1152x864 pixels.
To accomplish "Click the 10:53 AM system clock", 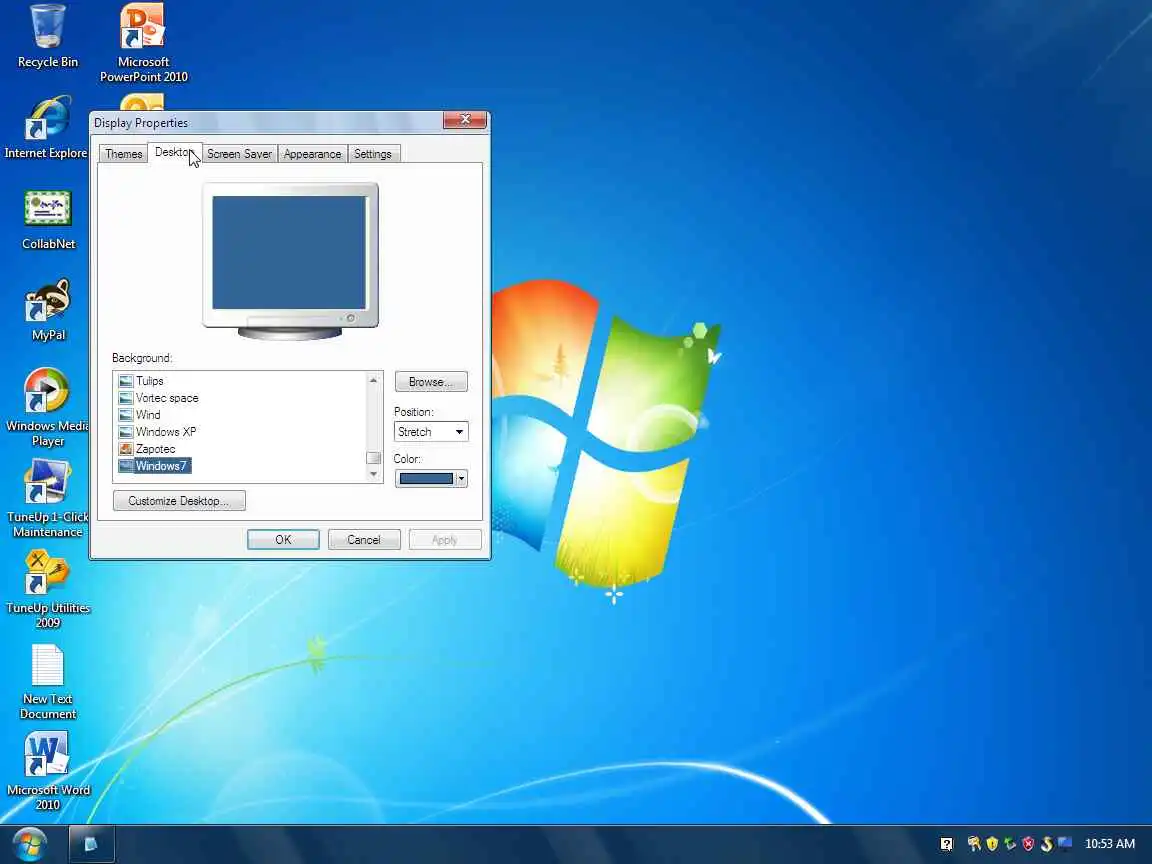I will tap(1109, 844).
